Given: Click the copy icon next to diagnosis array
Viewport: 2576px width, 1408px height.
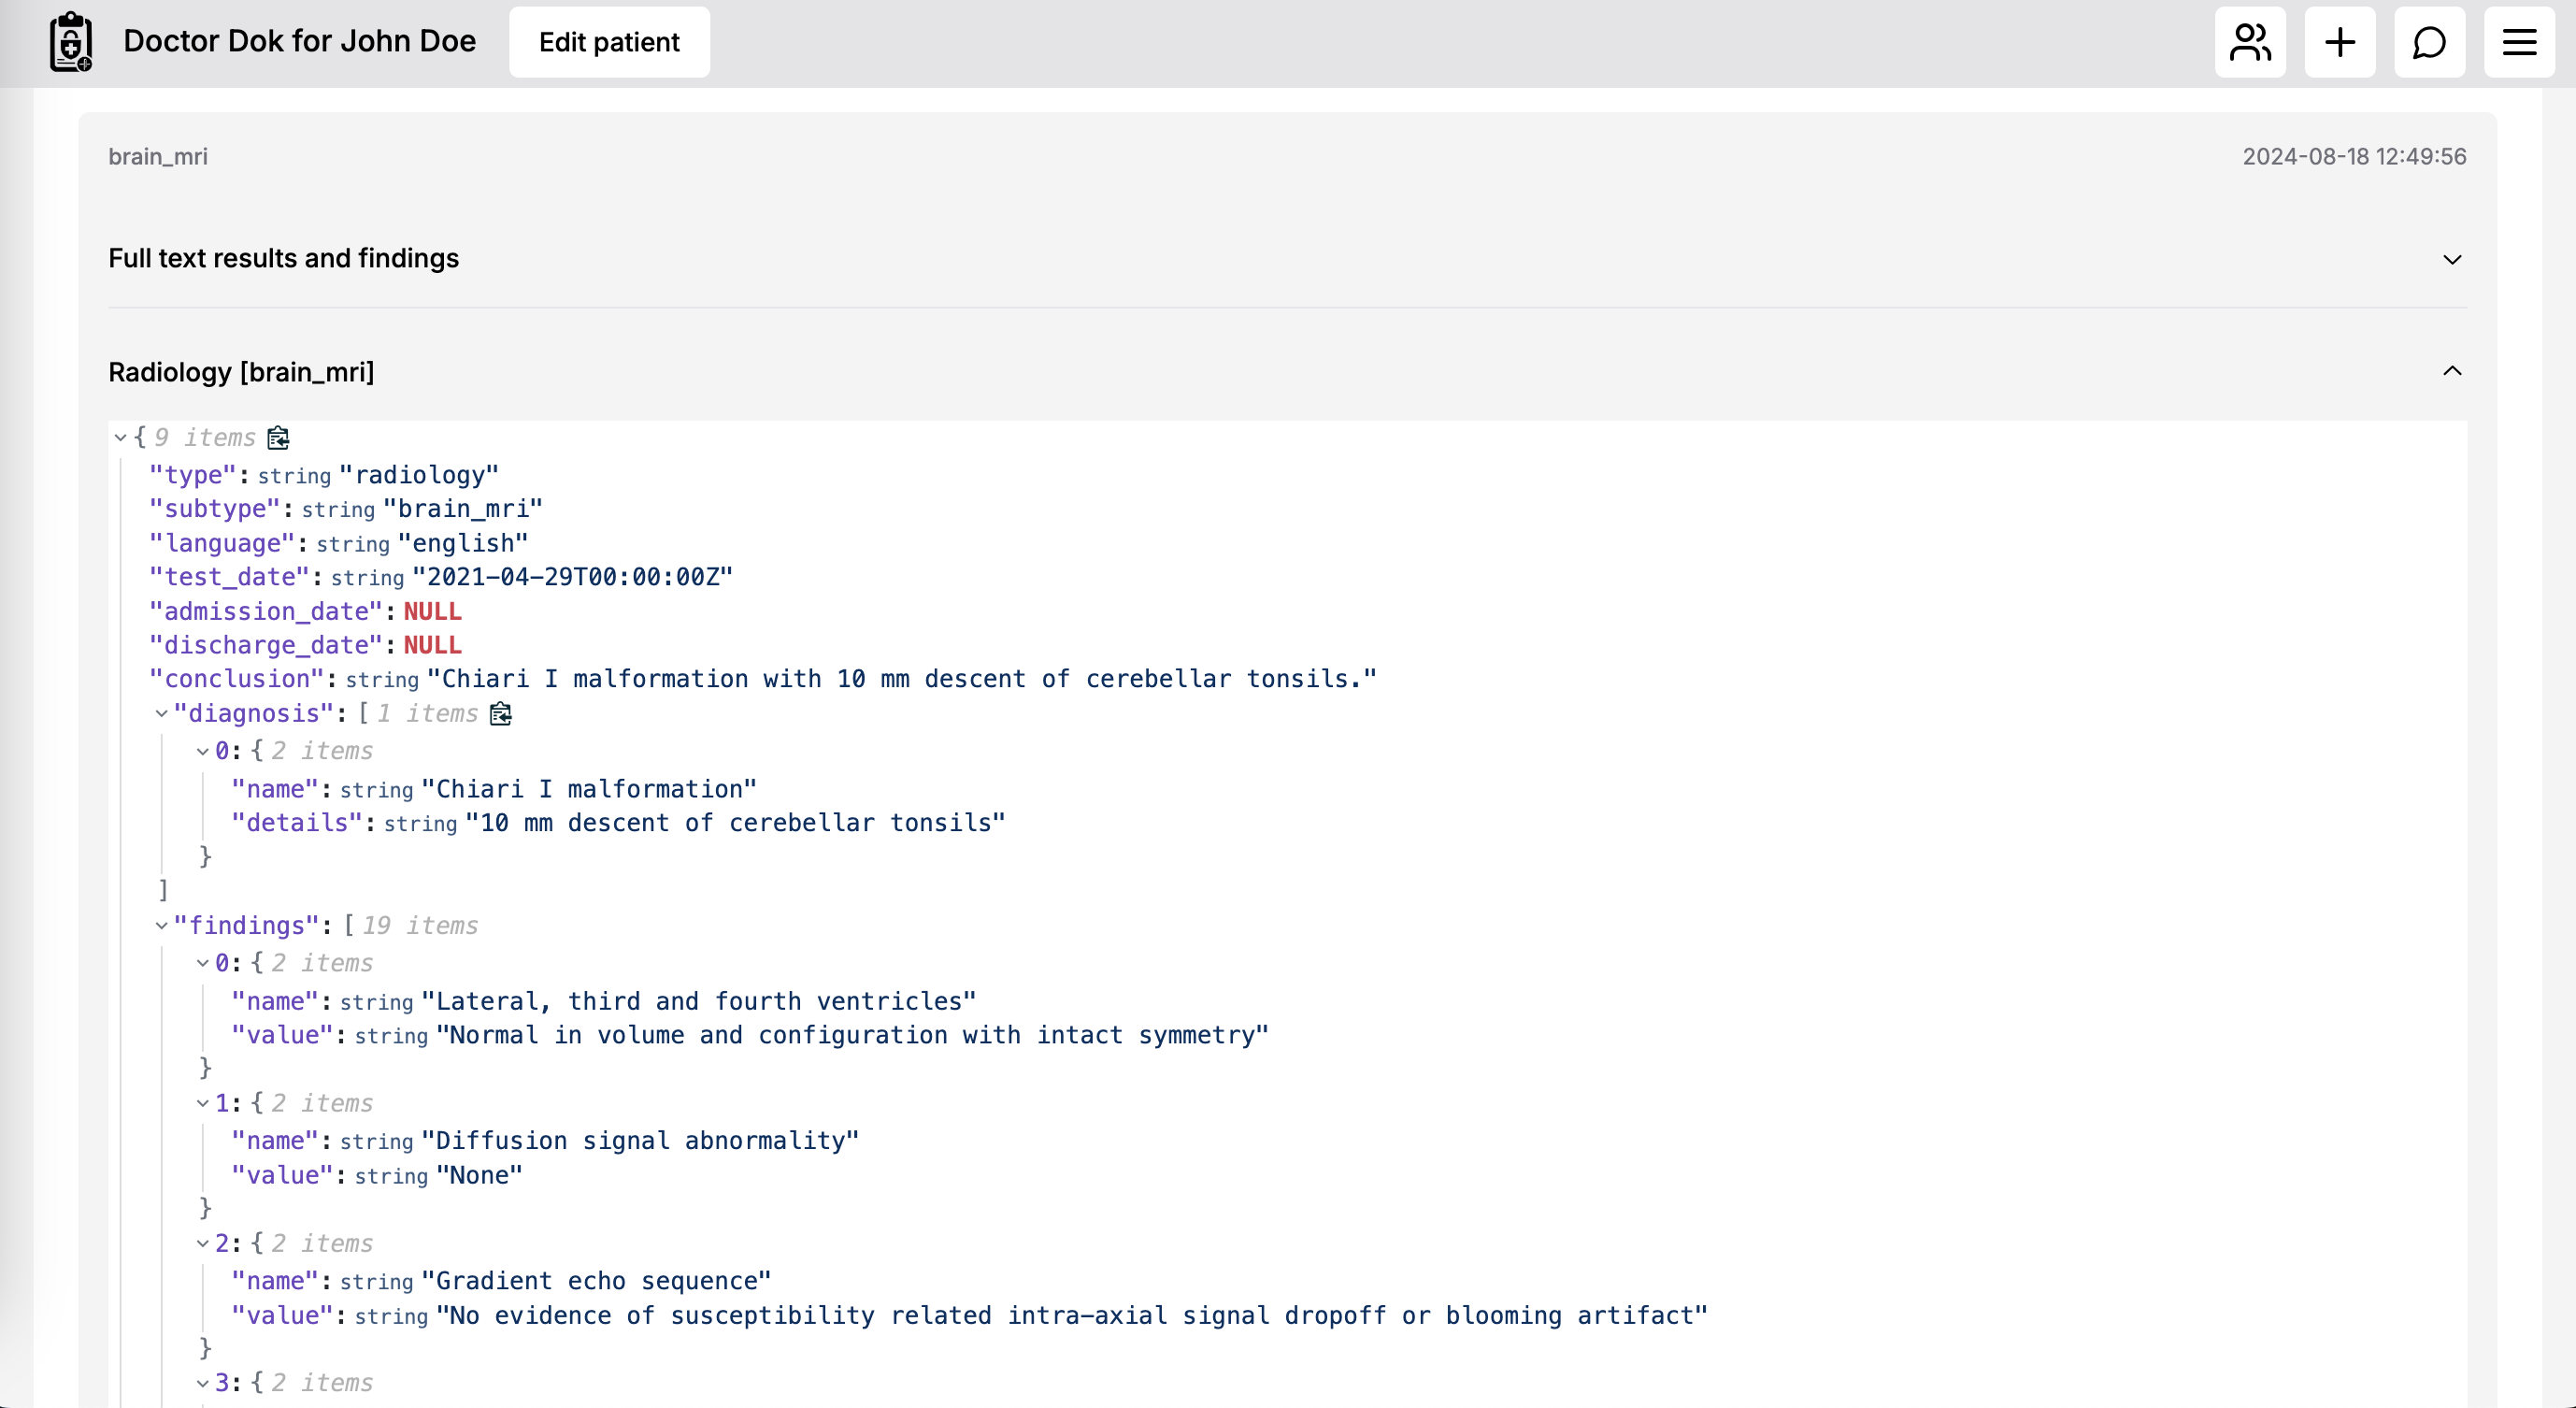Looking at the screenshot, I should [x=503, y=714].
